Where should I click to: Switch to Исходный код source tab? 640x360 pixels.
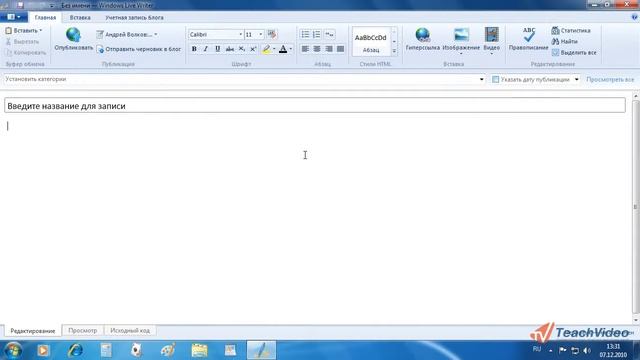click(x=130, y=331)
